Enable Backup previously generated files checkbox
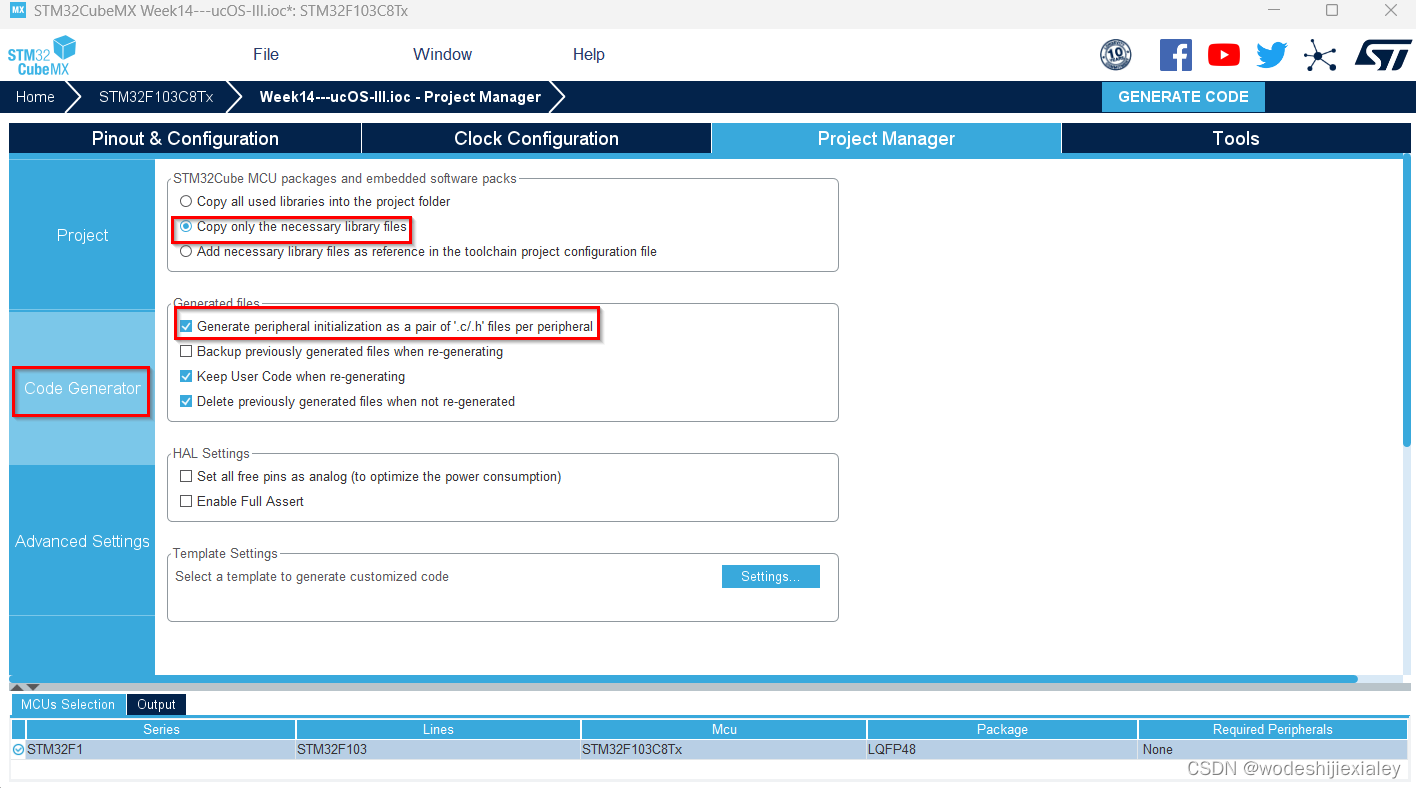This screenshot has width=1416, height=788. click(x=341, y=352)
